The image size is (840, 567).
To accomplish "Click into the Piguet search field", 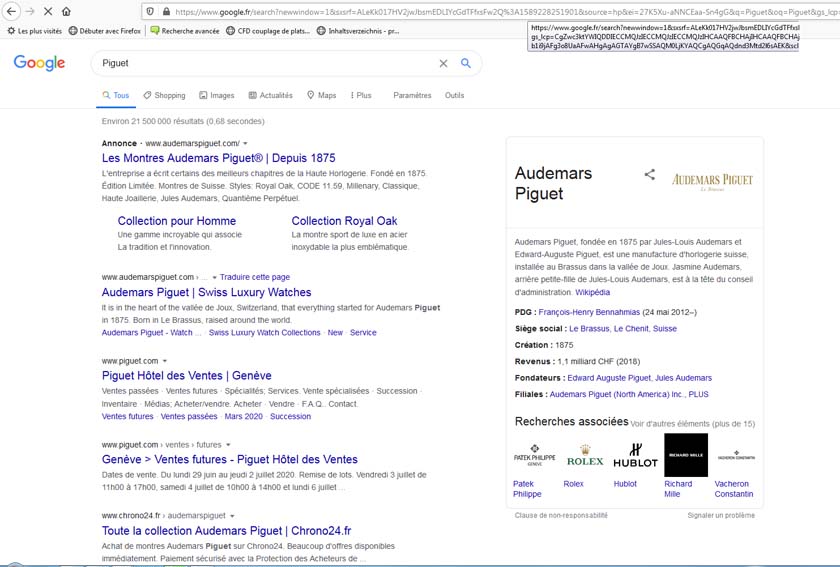I will click(x=268, y=63).
